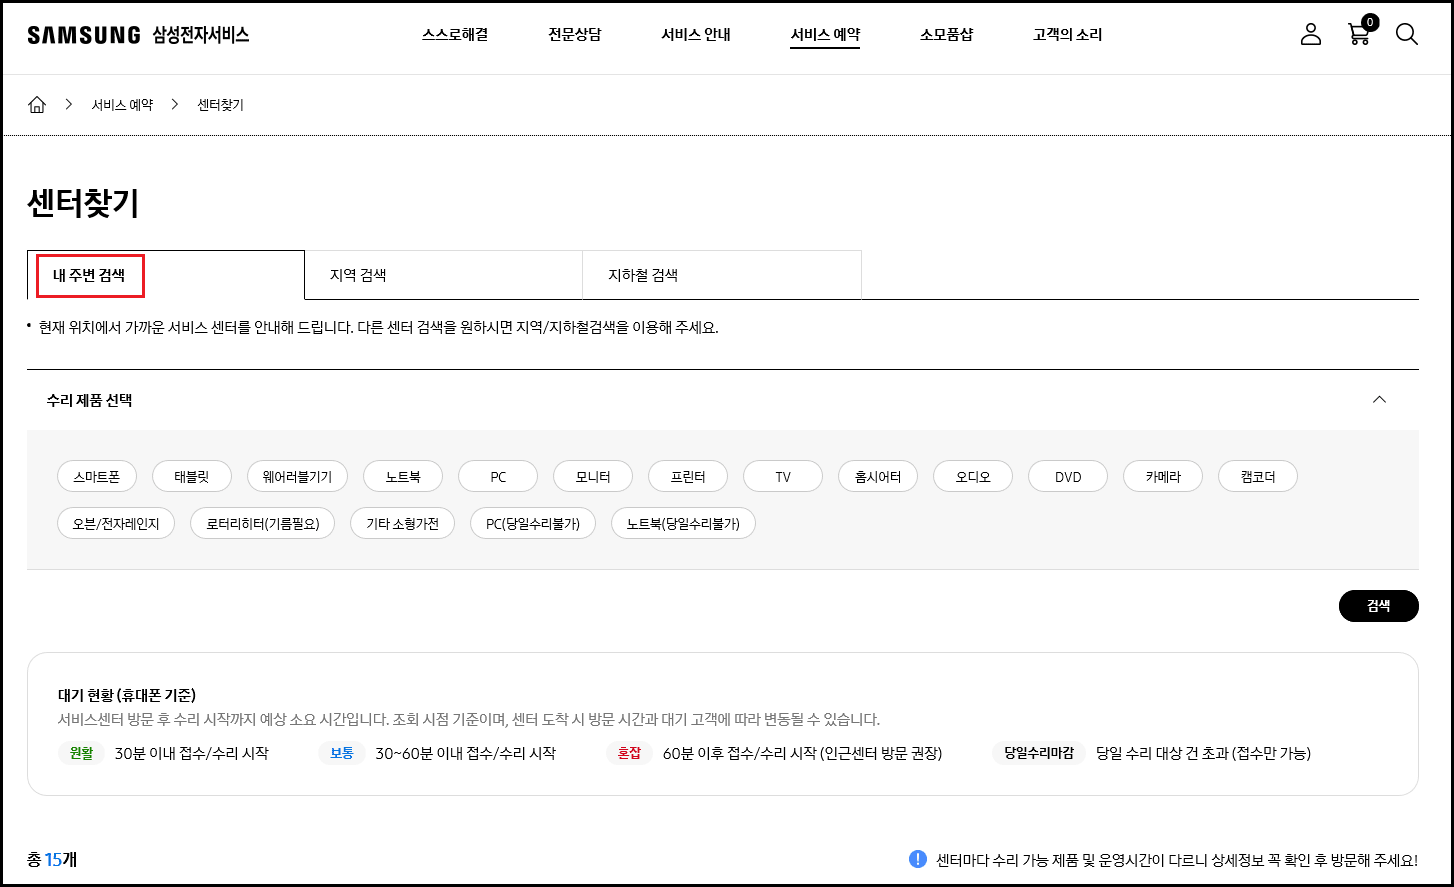
Task: Select the 오븐/전자레인지 product chip
Action: (x=116, y=523)
